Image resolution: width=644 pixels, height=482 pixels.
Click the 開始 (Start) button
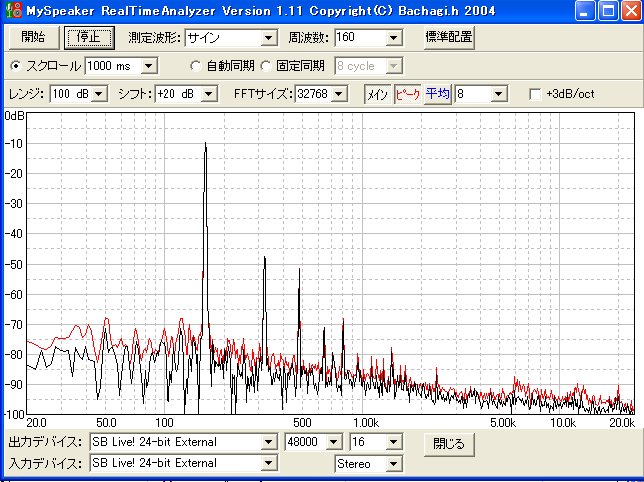31,38
